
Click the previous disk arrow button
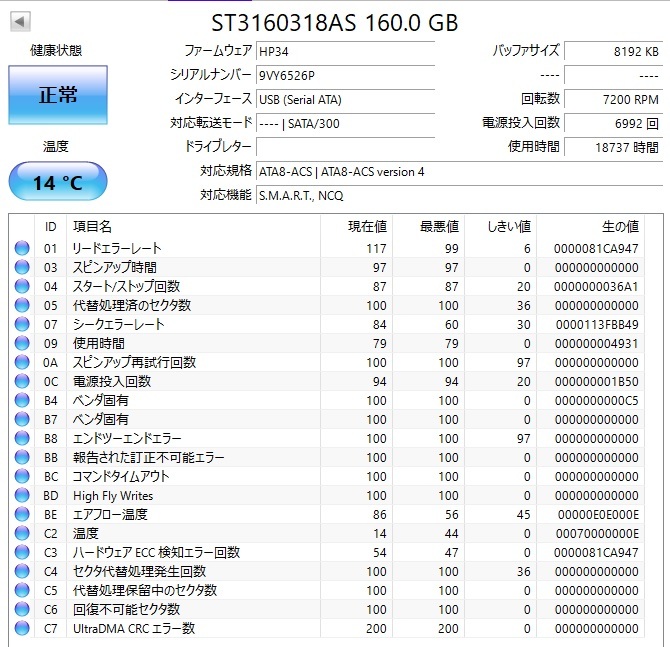[20, 21]
